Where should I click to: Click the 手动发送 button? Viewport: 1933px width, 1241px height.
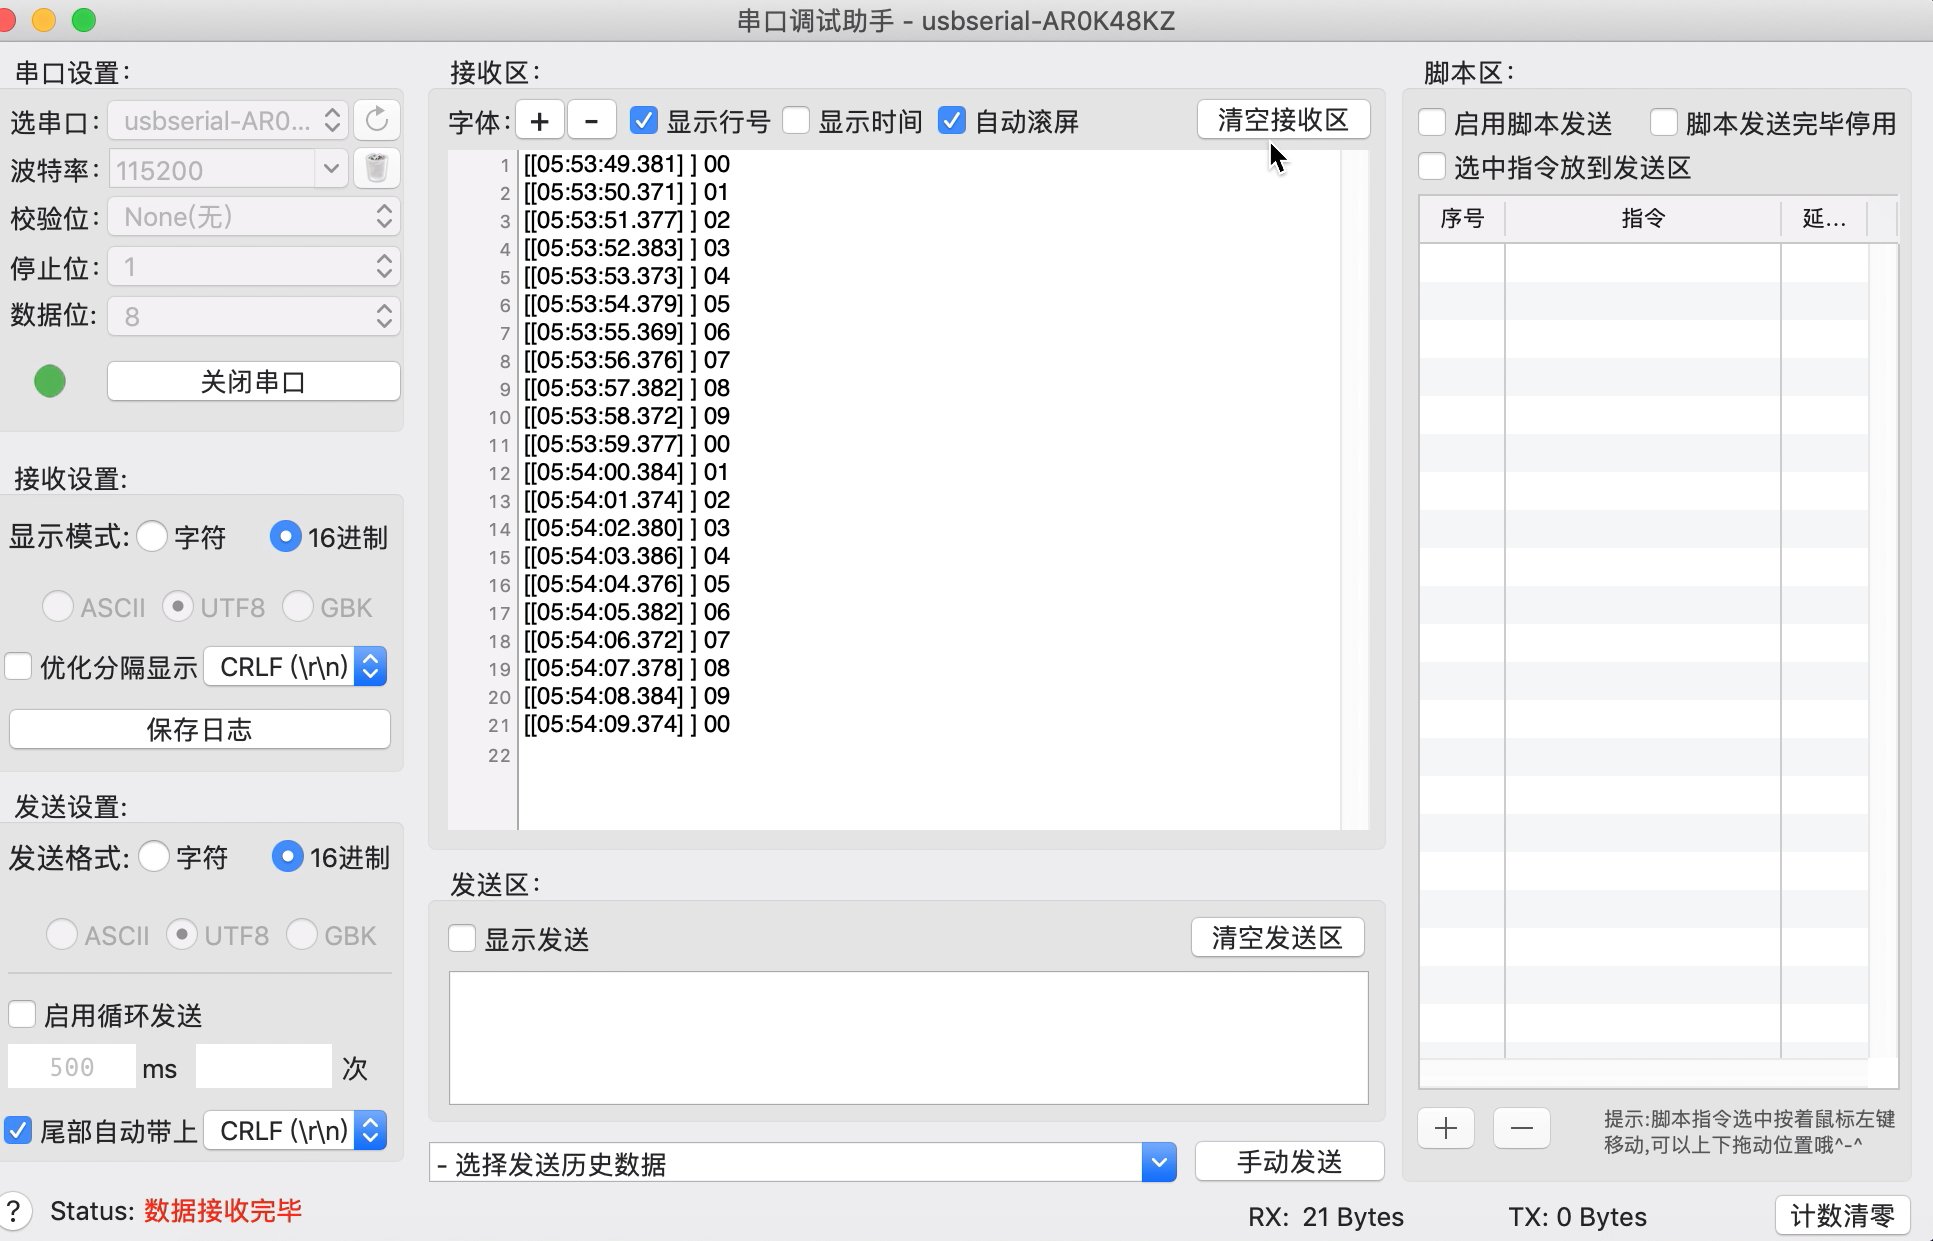tap(1289, 1162)
